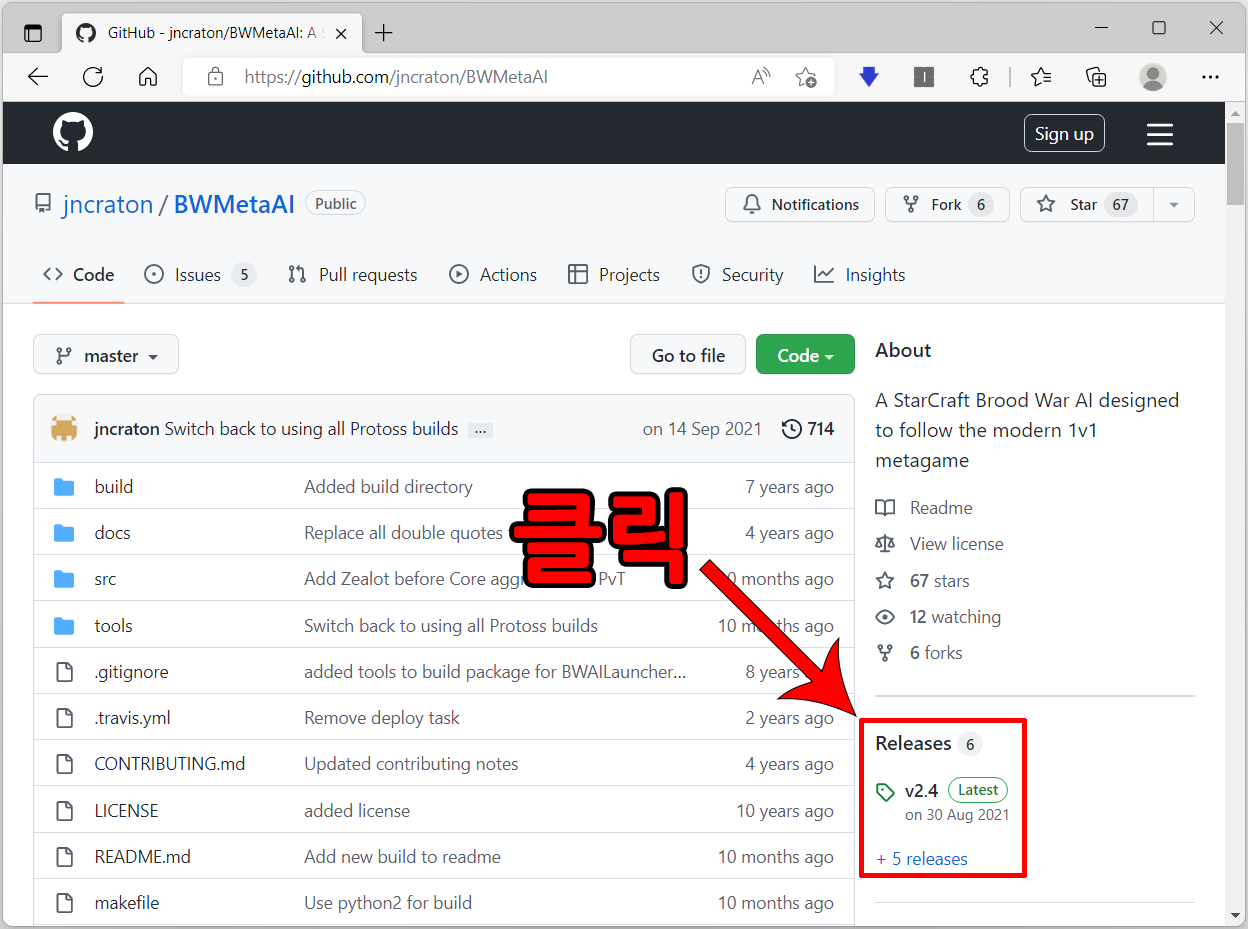Go back with the browser back arrow

38,77
